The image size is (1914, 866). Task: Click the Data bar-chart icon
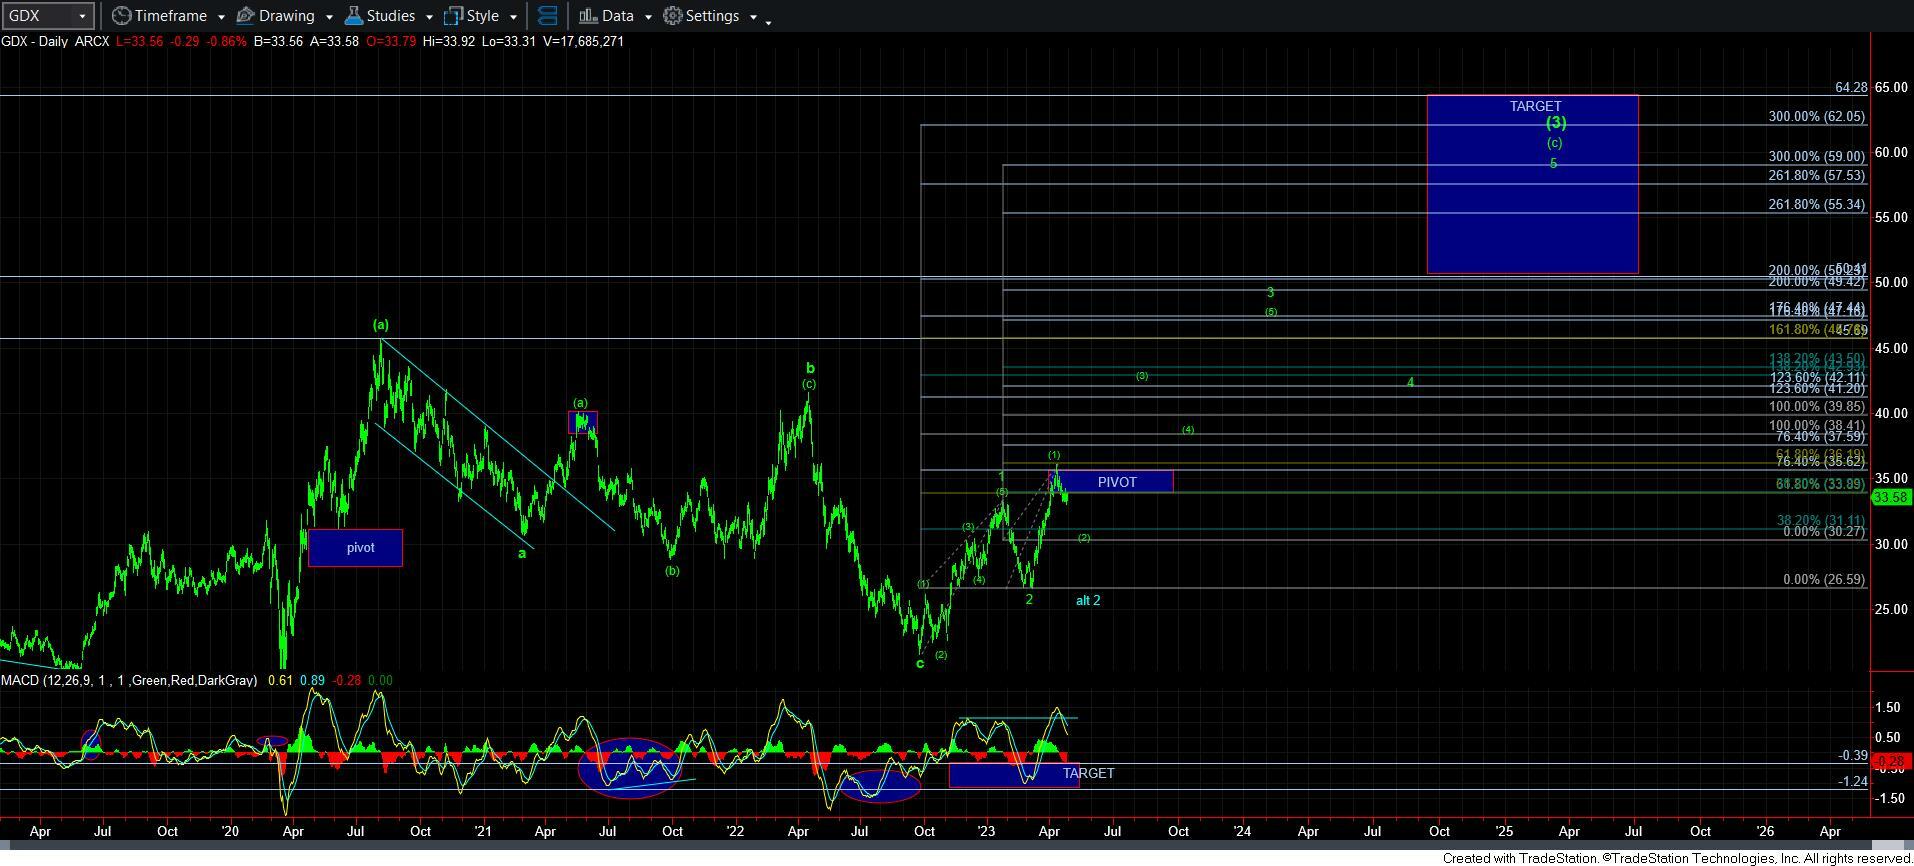click(588, 16)
